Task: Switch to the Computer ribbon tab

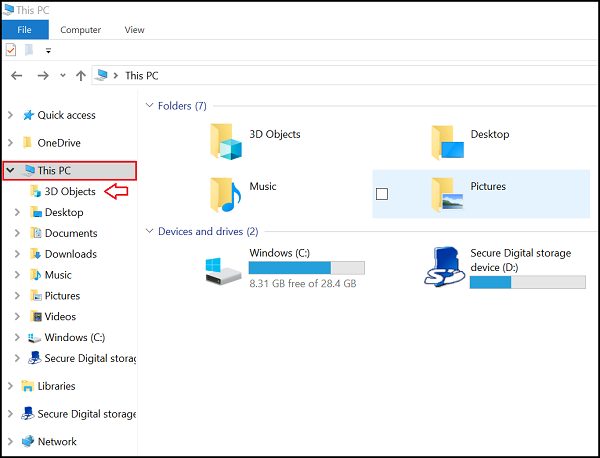Action: point(80,30)
